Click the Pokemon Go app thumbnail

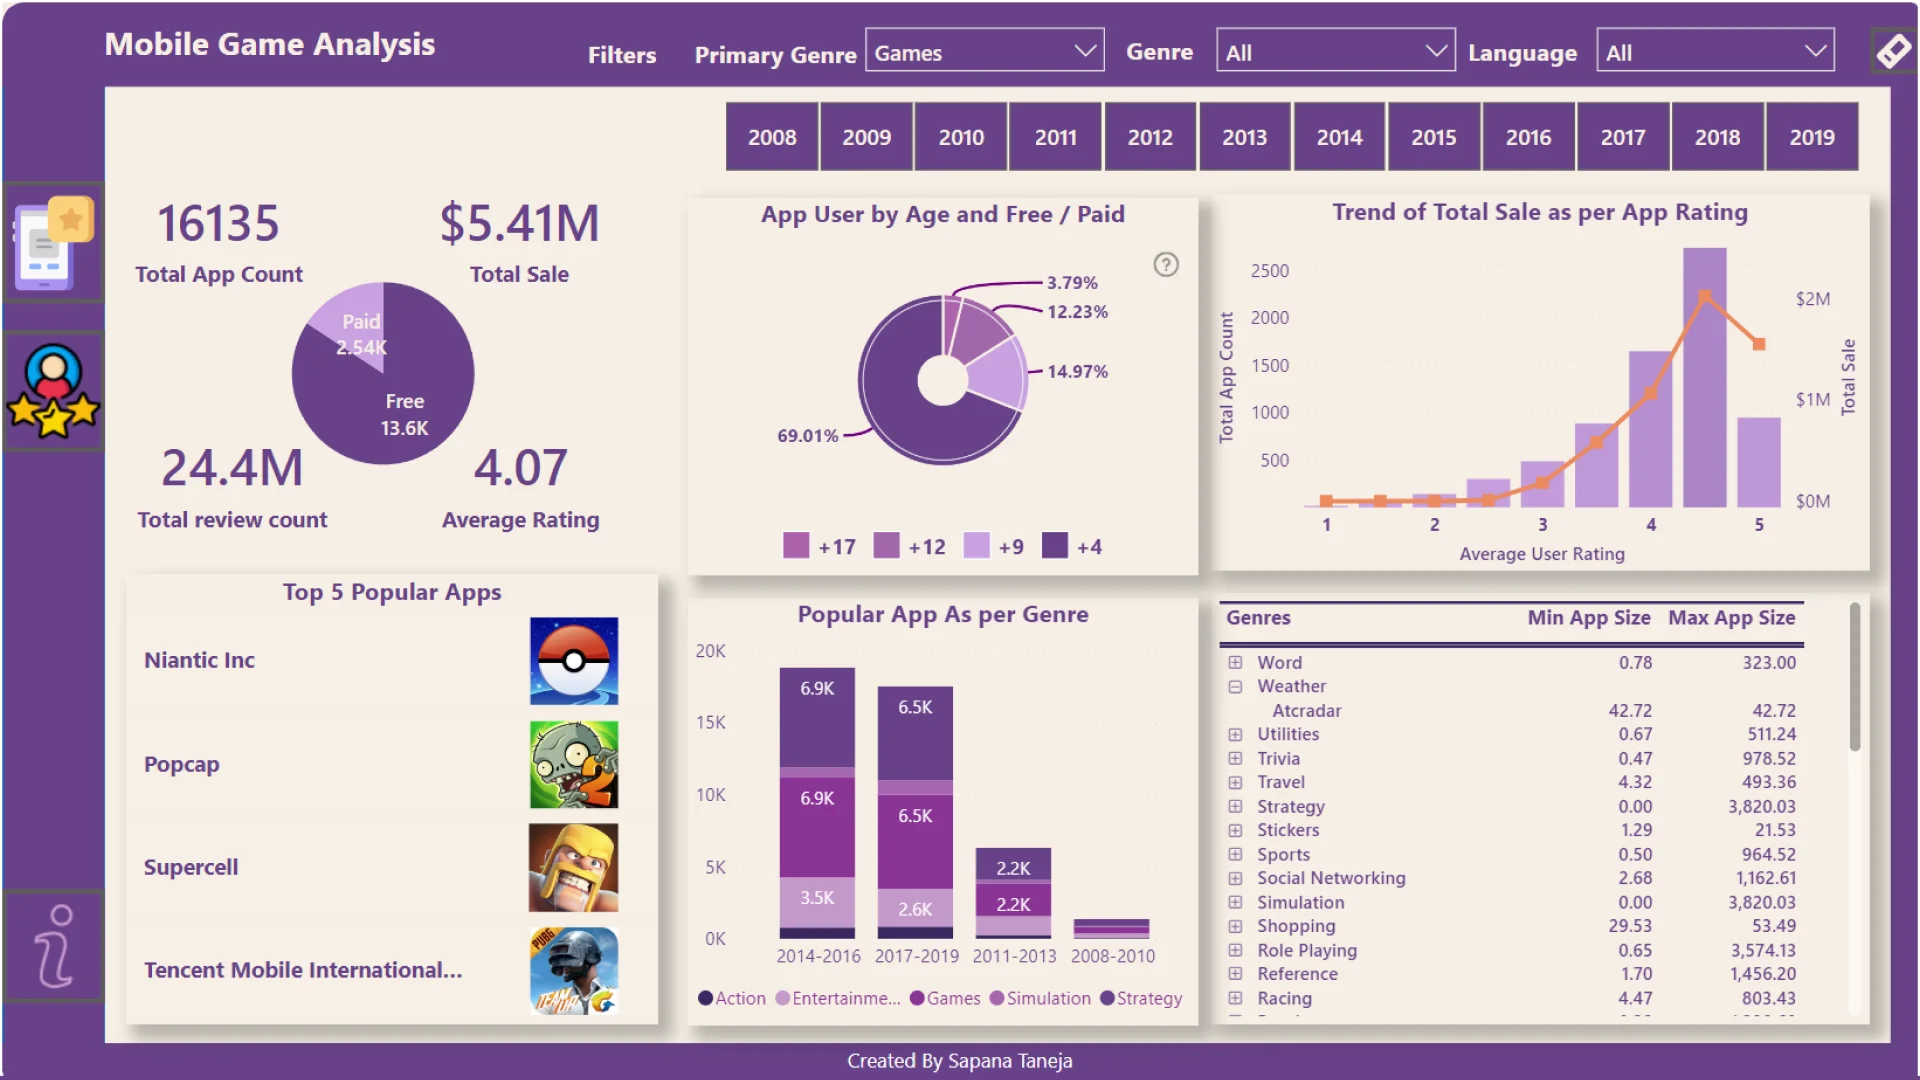tap(574, 661)
